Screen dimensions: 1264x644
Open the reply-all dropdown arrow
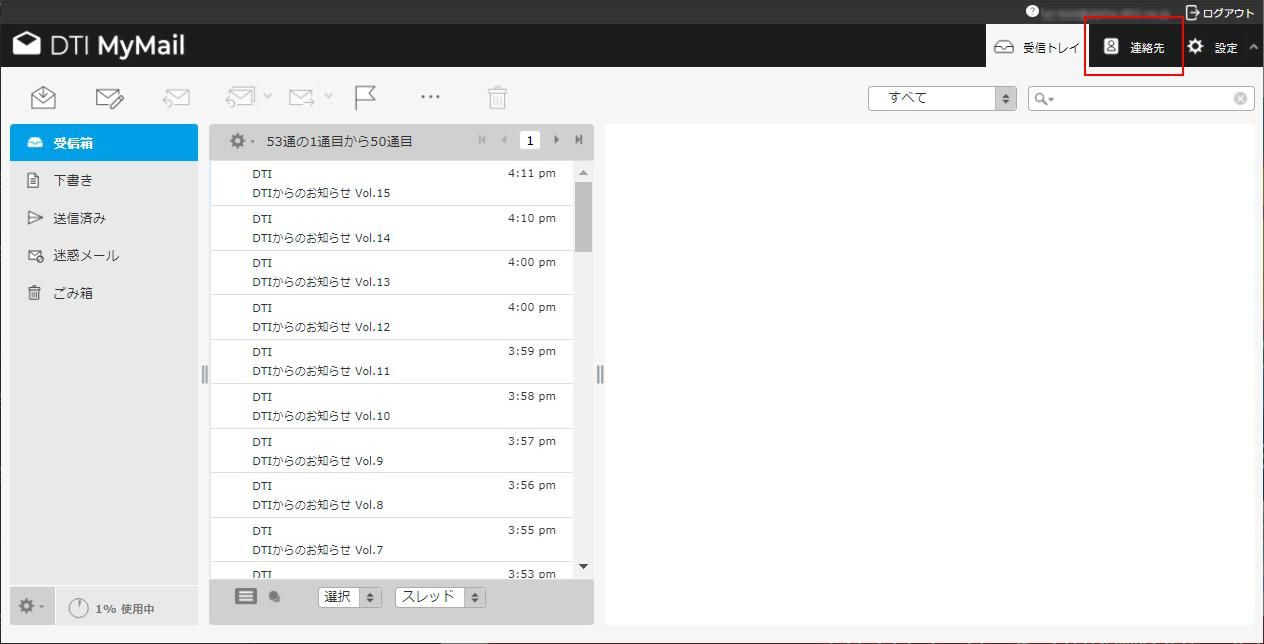tap(267, 97)
